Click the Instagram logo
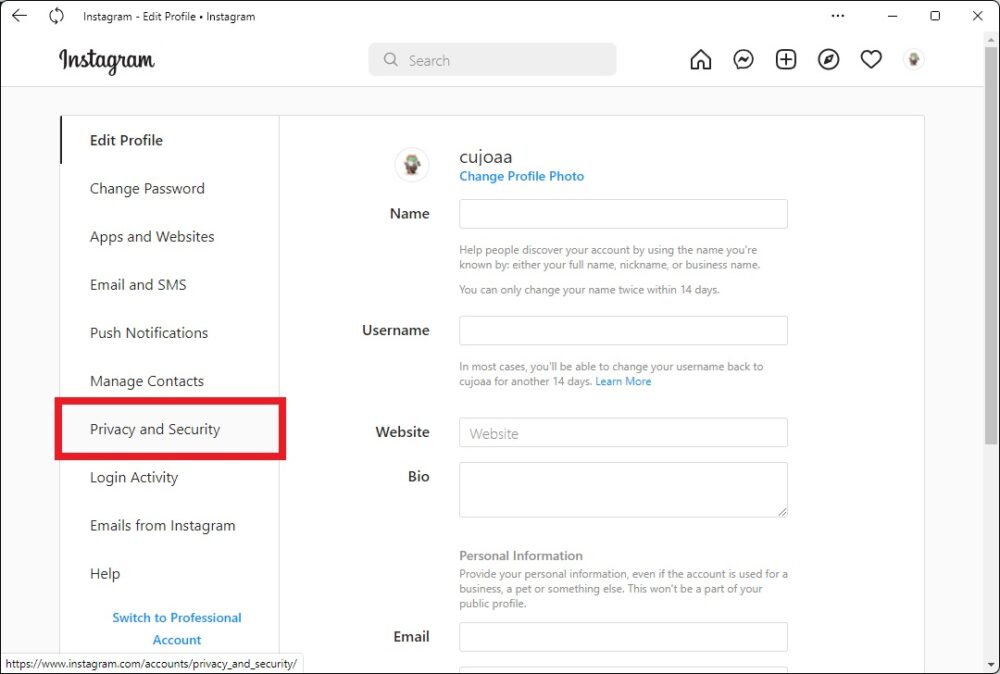Image resolution: width=1000 pixels, height=674 pixels. [x=107, y=61]
